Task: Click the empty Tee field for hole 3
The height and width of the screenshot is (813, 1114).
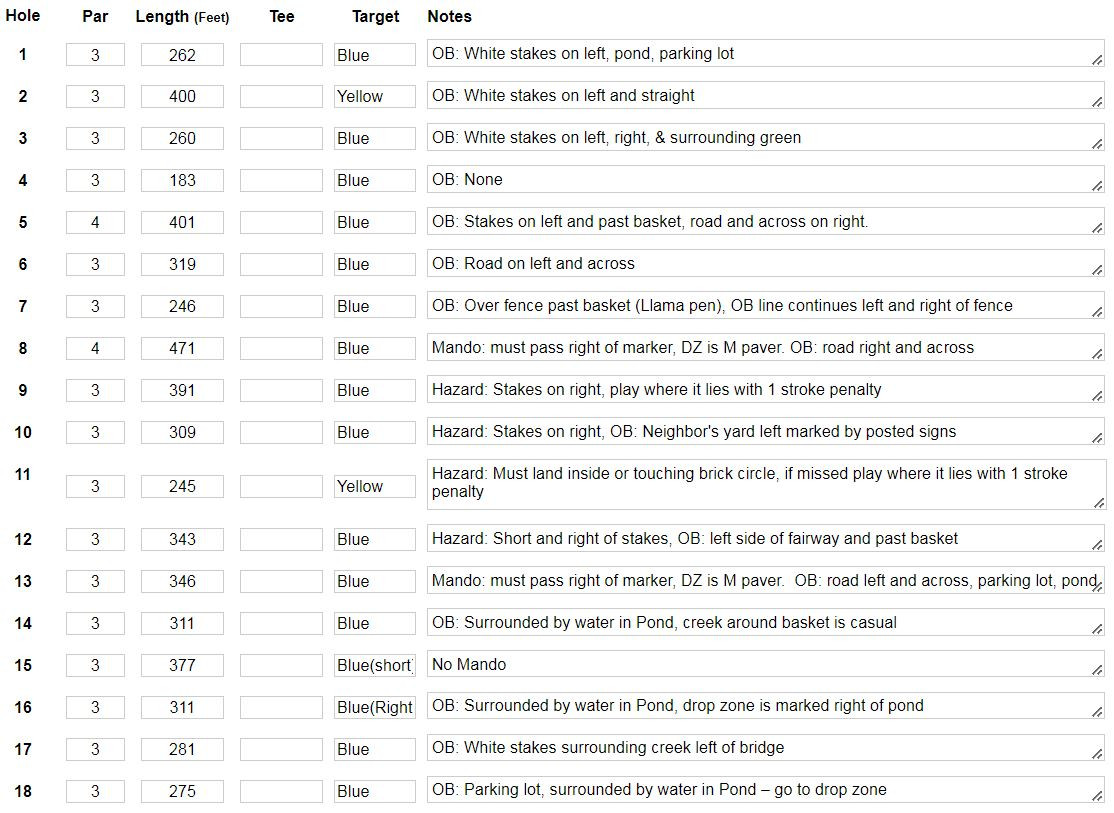Action: click(281, 139)
